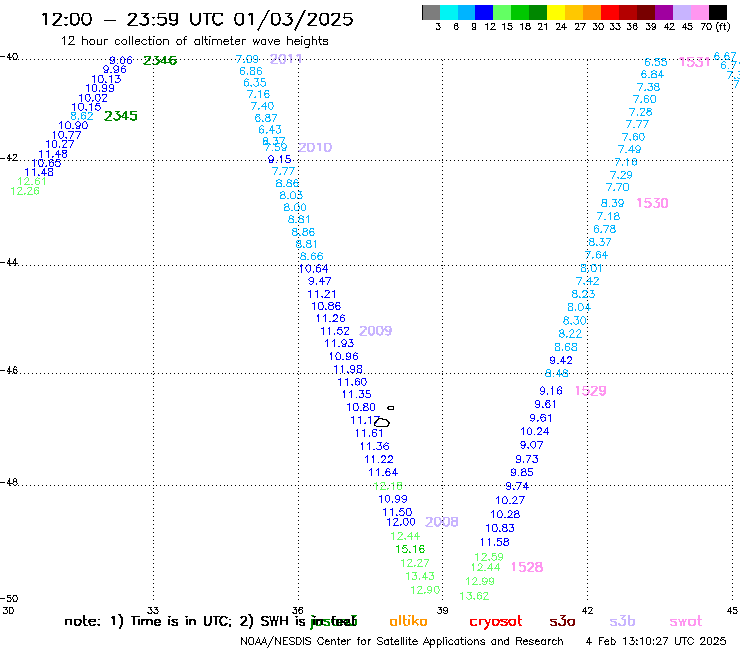The width and height of the screenshot is (740, 650).
Task: Click the cryosat satellite legend label
Action: [496, 621]
